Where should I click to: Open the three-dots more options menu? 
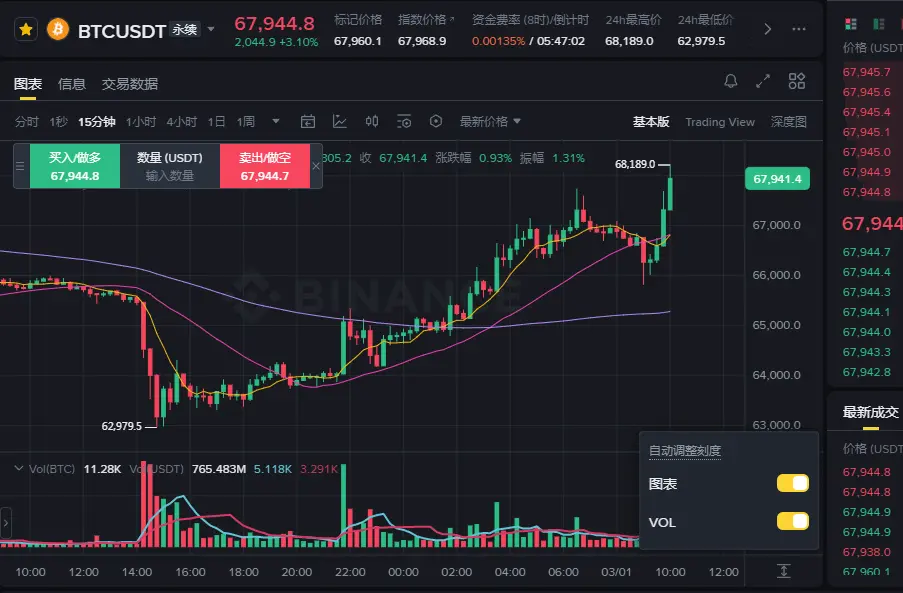799,29
